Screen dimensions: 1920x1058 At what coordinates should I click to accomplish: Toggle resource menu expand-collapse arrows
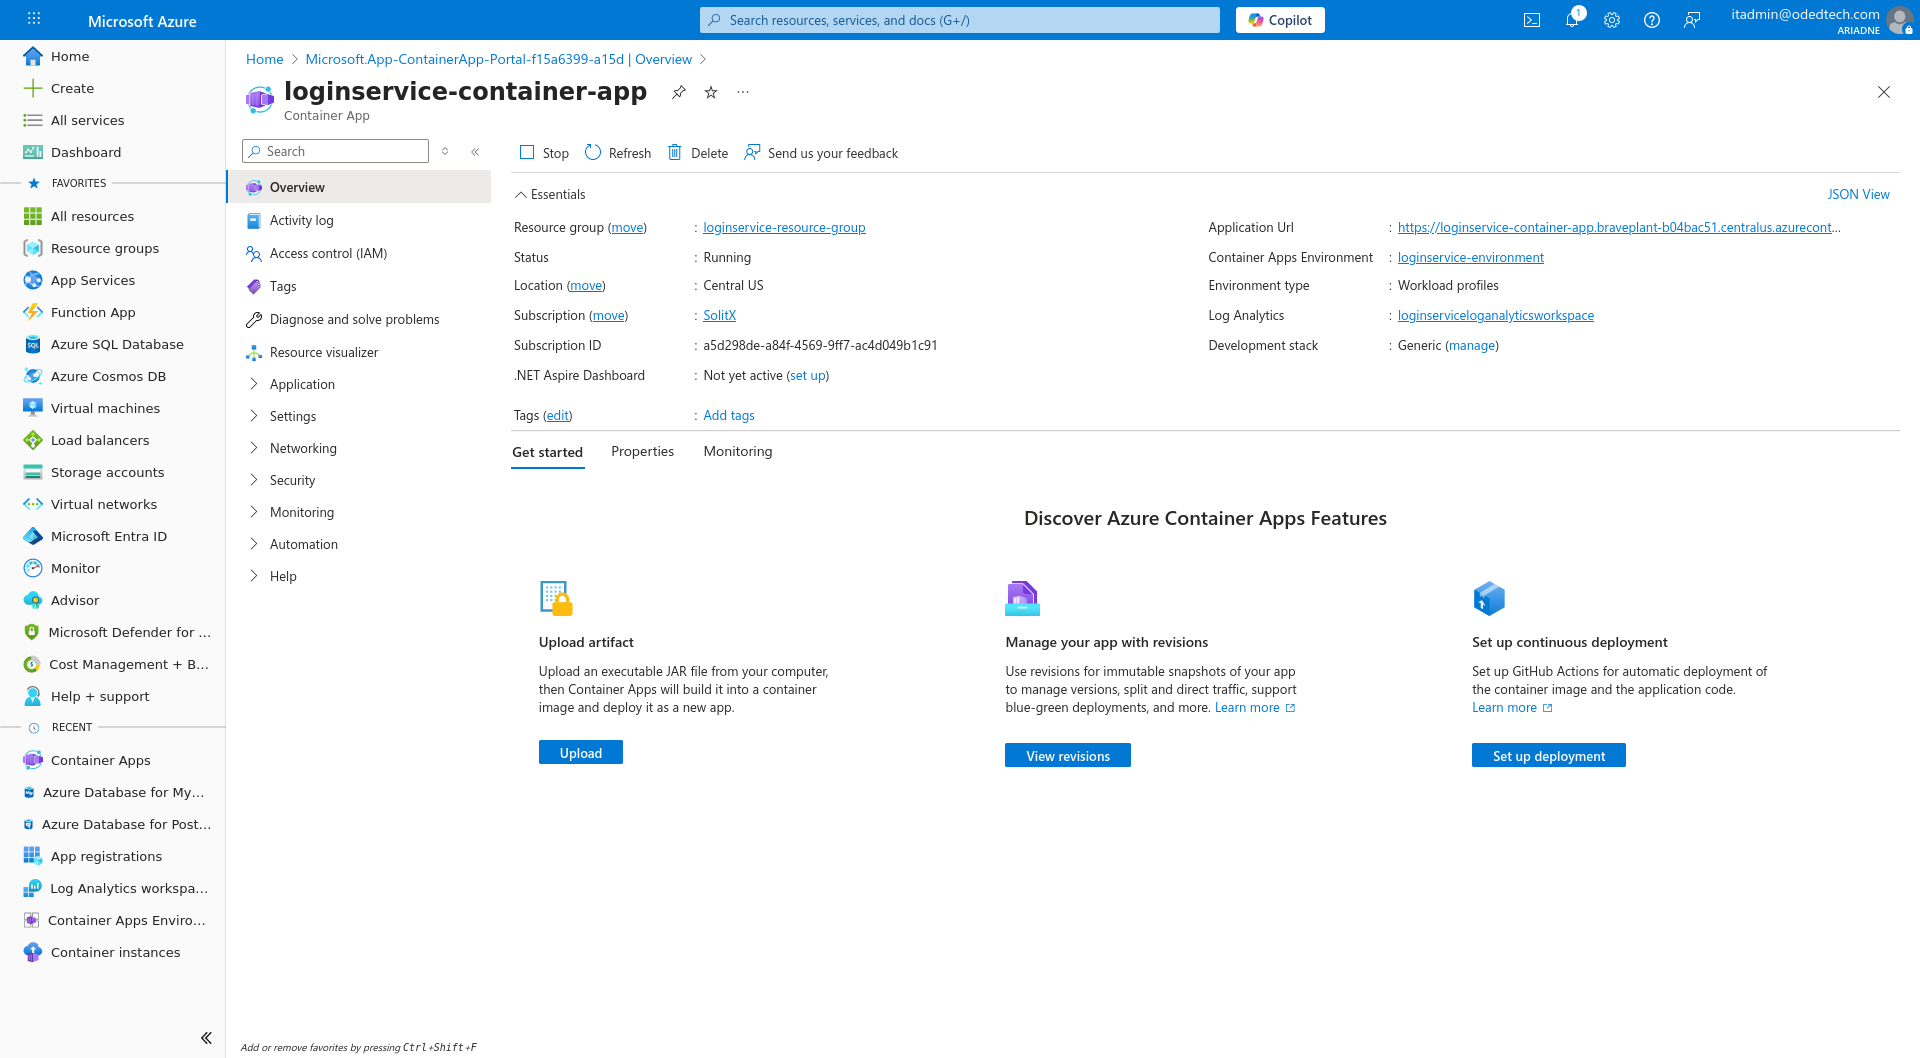point(445,152)
